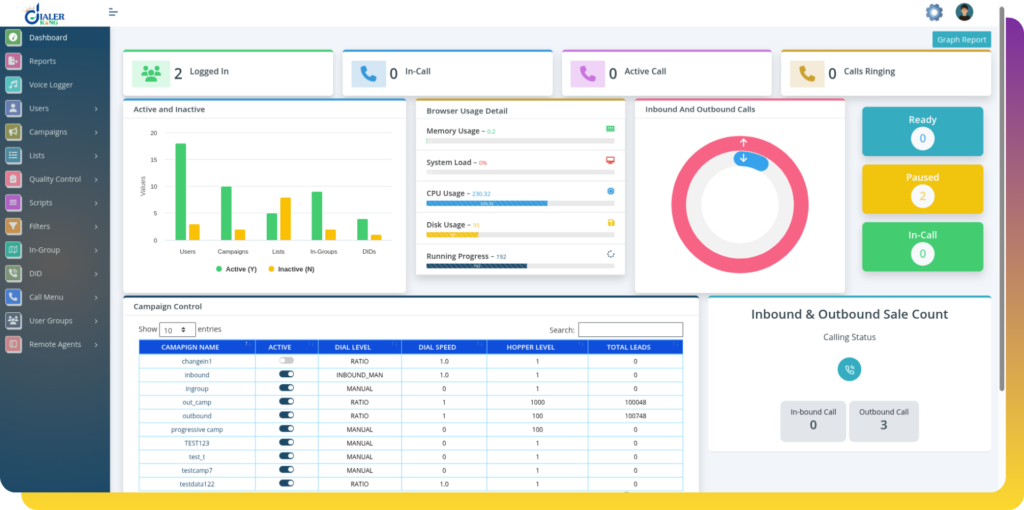Click the Scripts sidebar icon
1024x510 pixels.
point(14,202)
